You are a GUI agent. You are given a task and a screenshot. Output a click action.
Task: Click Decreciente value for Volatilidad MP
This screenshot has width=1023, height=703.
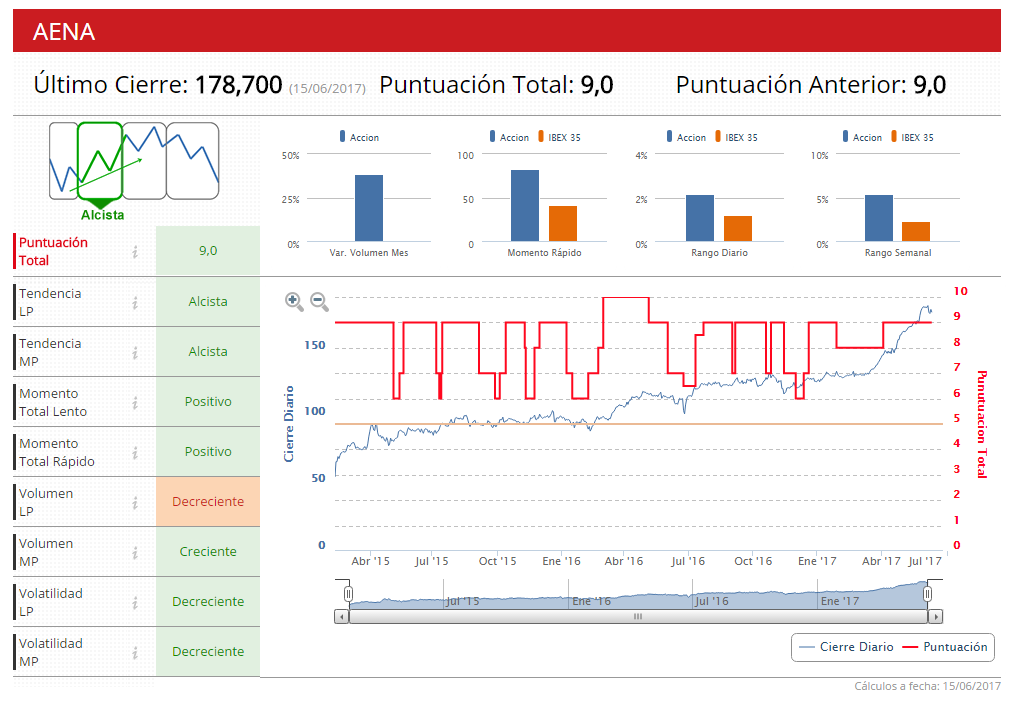coord(208,651)
